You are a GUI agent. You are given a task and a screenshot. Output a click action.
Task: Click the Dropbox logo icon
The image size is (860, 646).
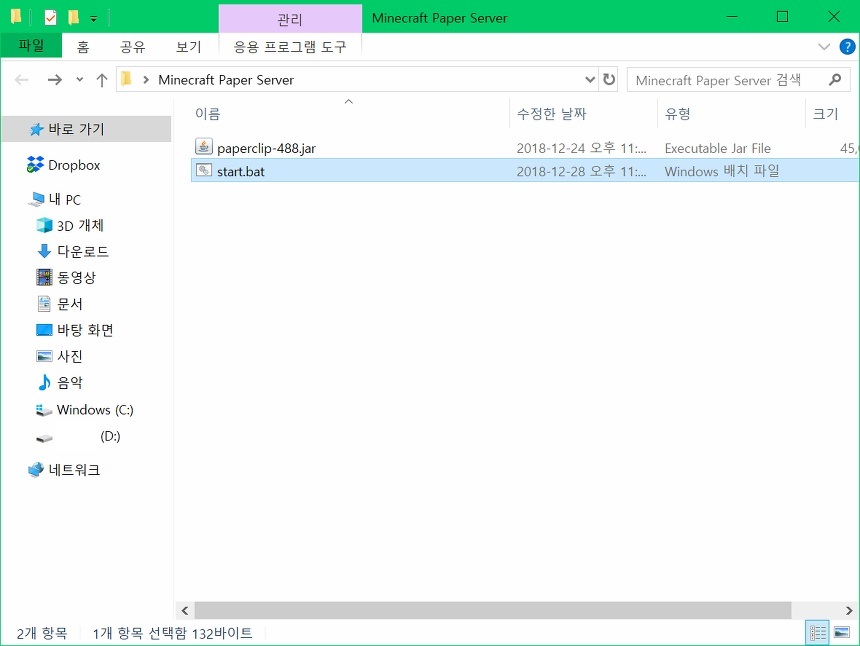click(x=35, y=165)
